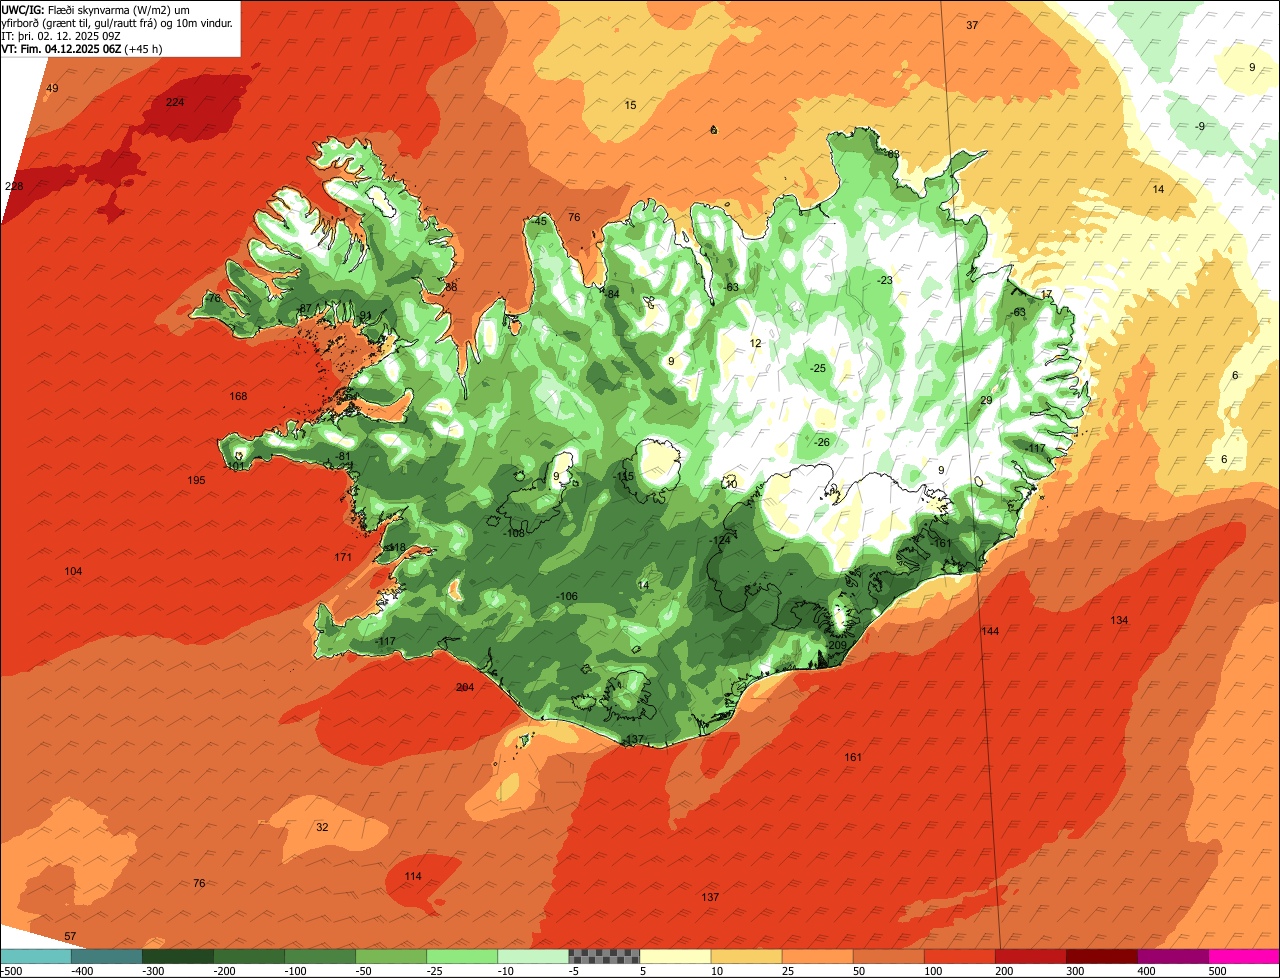The image size is (1280, 978).
Task: Select the '49' value below the header box
Action: (53, 89)
